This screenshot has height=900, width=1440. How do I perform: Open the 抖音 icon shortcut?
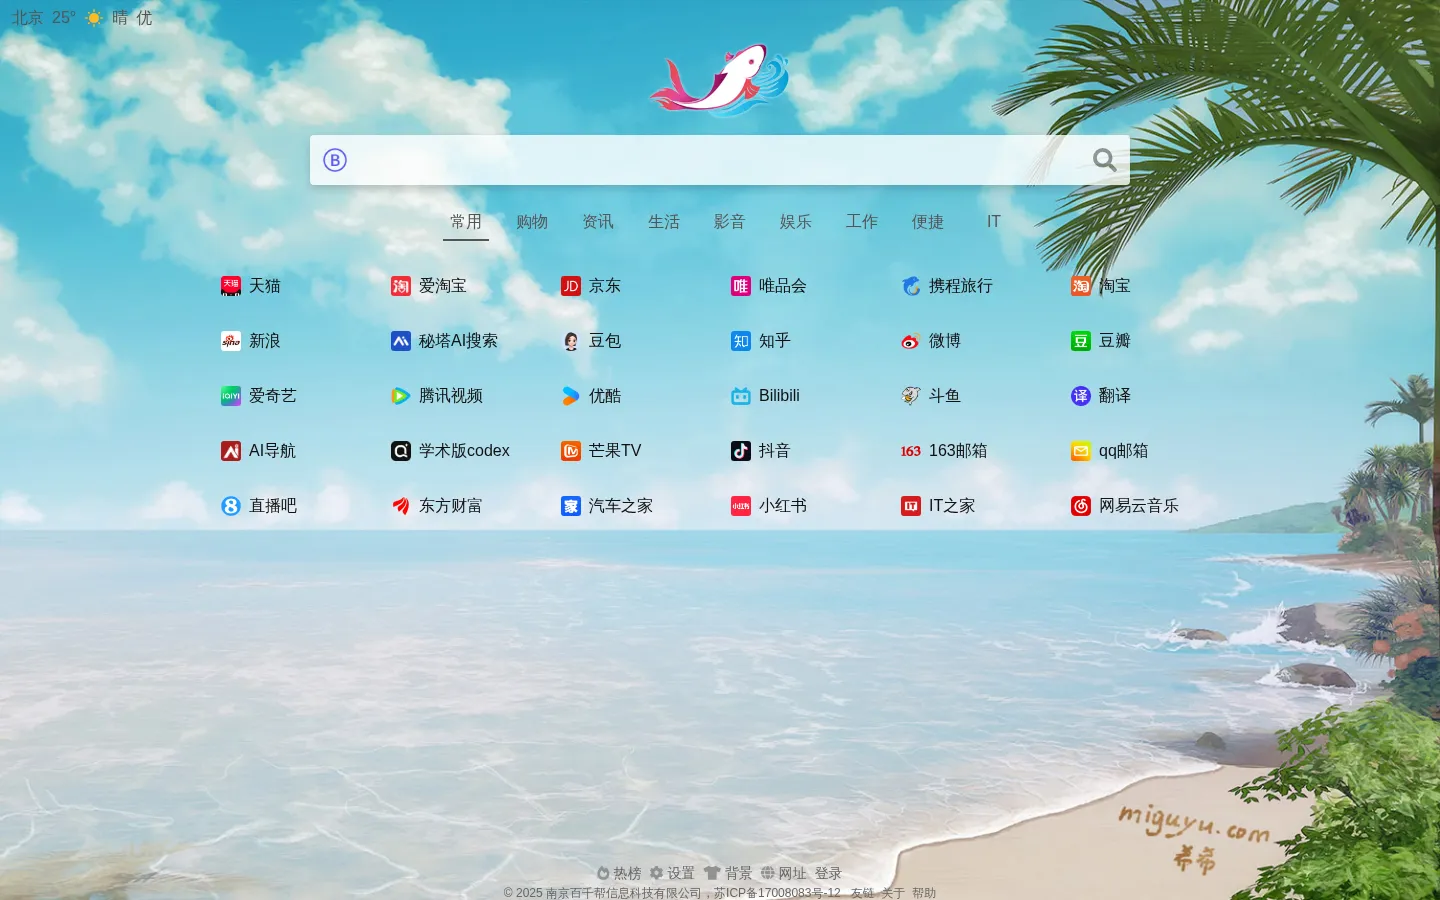pos(741,451)
